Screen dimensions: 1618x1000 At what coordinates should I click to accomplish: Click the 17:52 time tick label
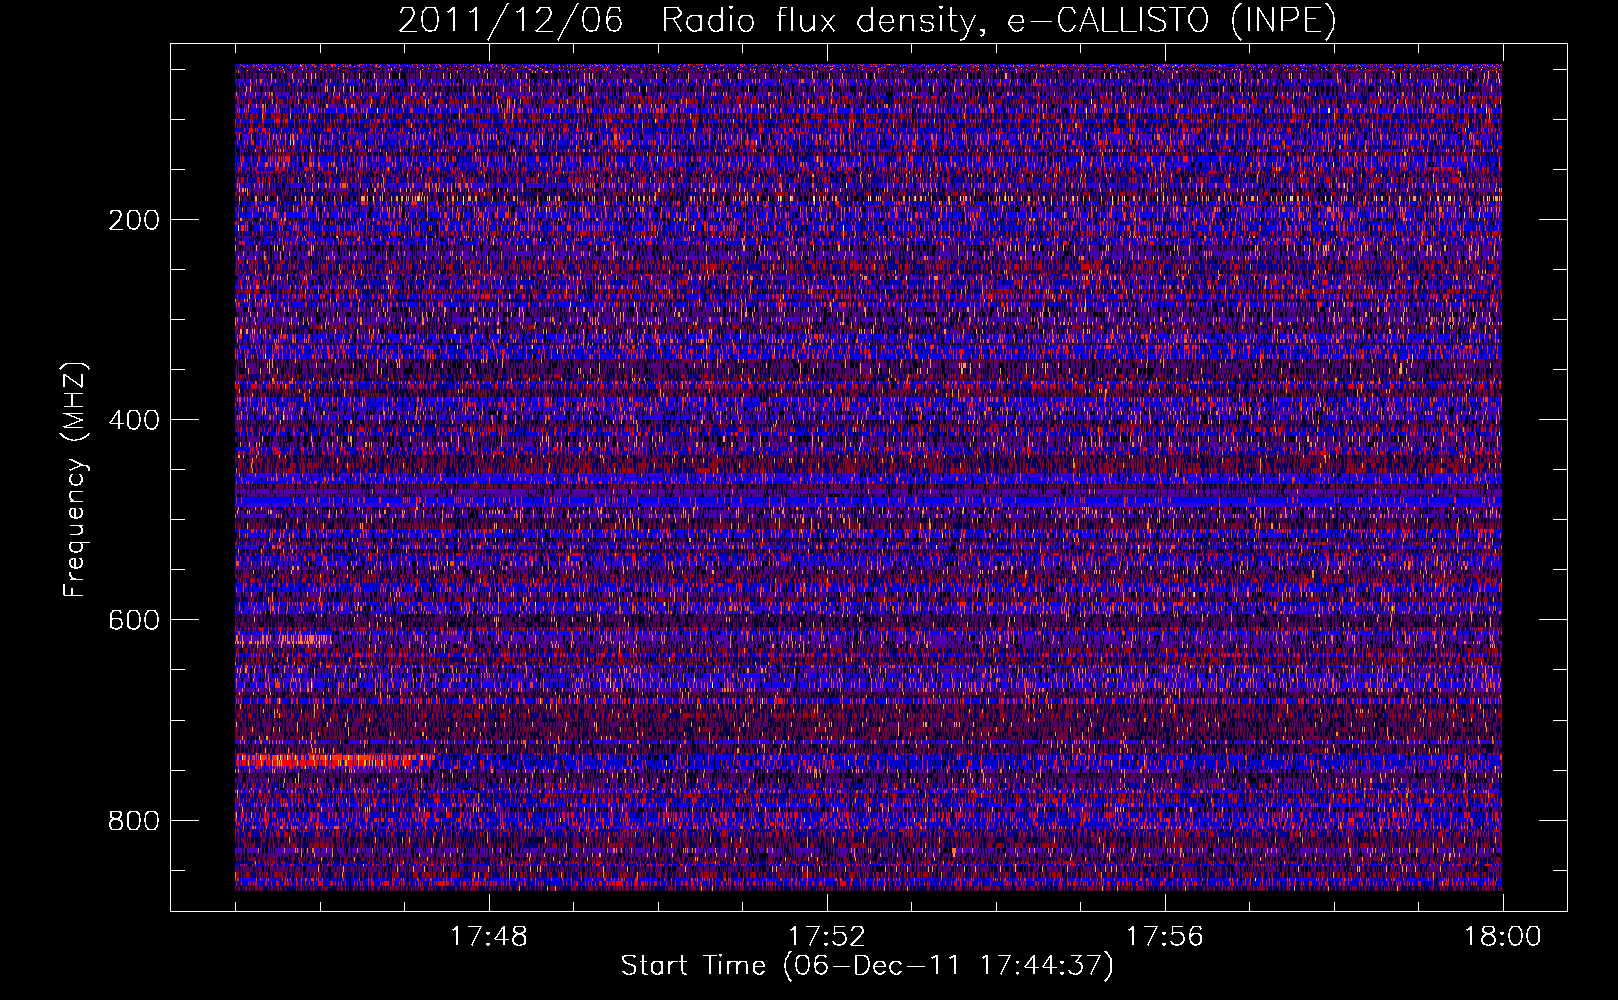point(826,937)
